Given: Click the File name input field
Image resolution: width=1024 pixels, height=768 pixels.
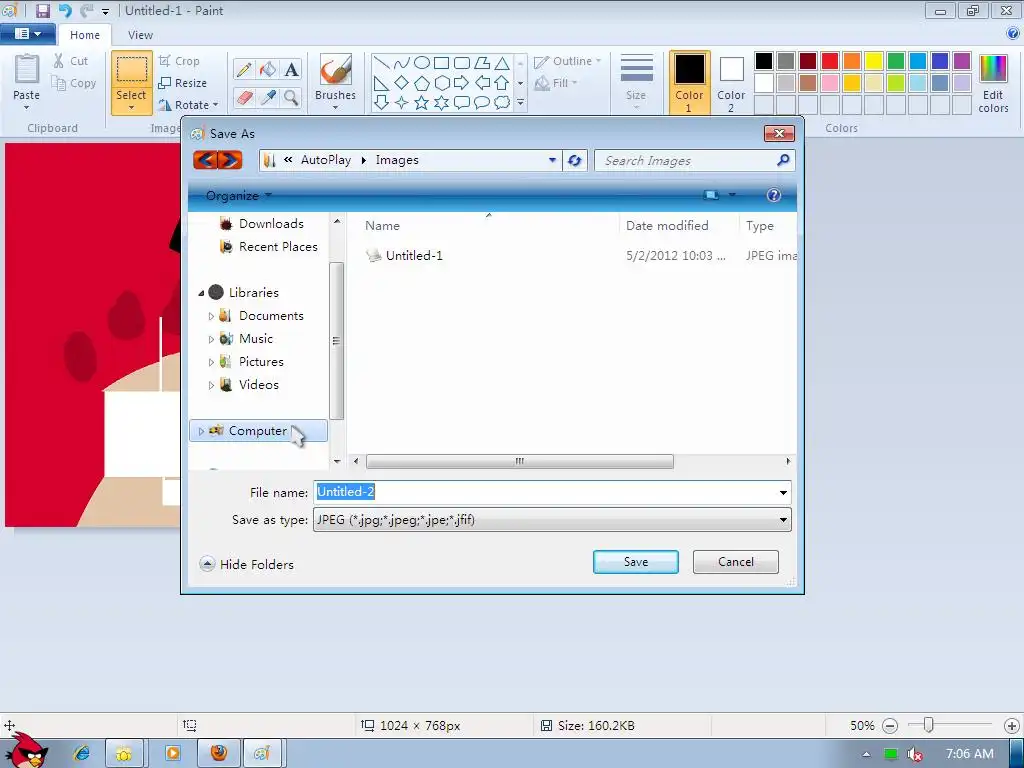Looking at the screenshot, I should [545, 492].
